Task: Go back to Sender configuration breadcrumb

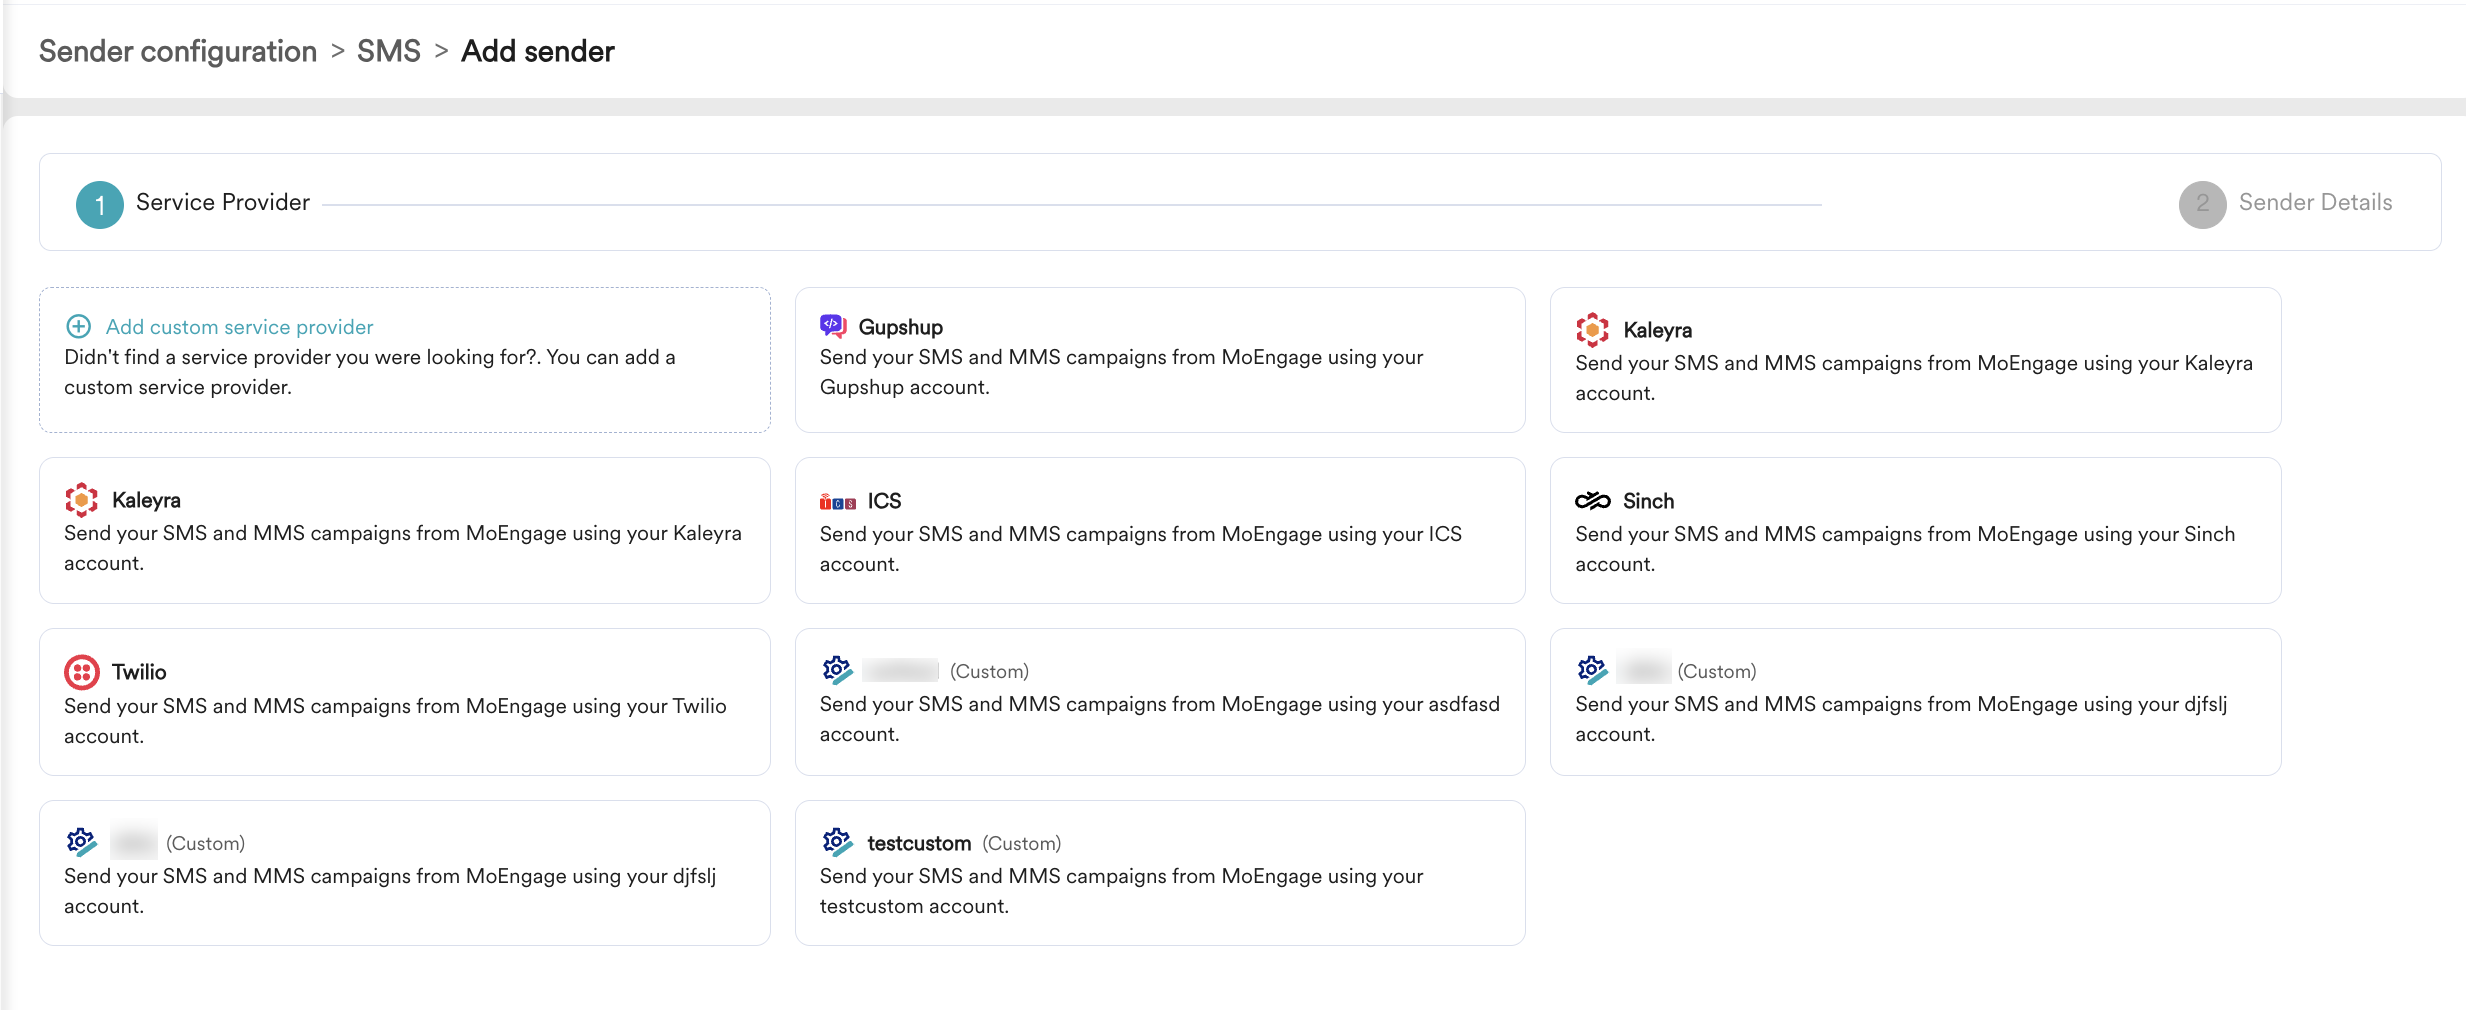Action: point(178,51)
